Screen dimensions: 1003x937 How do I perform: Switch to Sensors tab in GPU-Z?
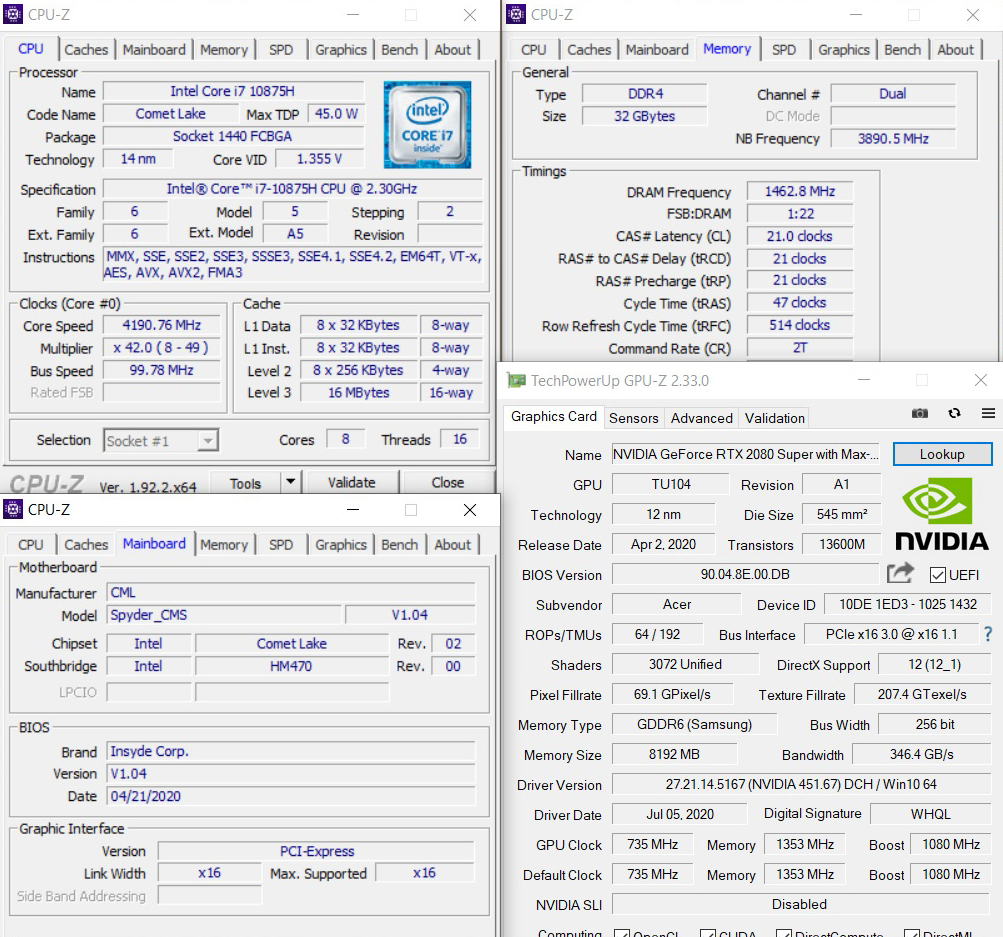[633, 418]
